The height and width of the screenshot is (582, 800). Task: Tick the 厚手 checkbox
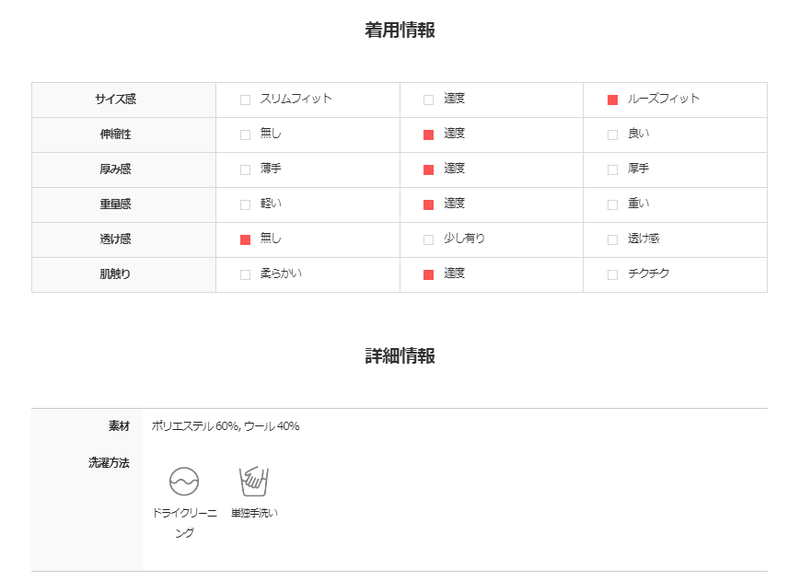click(x=612, y=169)
